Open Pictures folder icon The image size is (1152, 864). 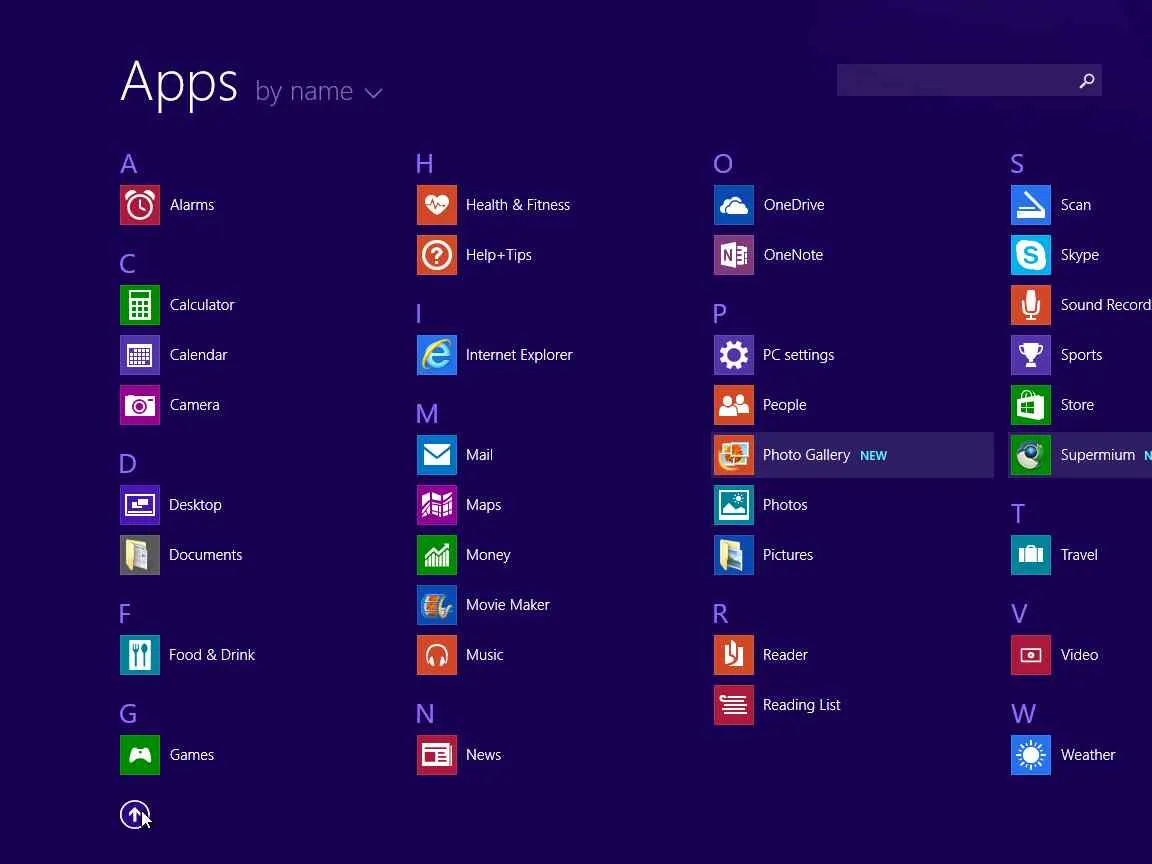click(733, 555)
